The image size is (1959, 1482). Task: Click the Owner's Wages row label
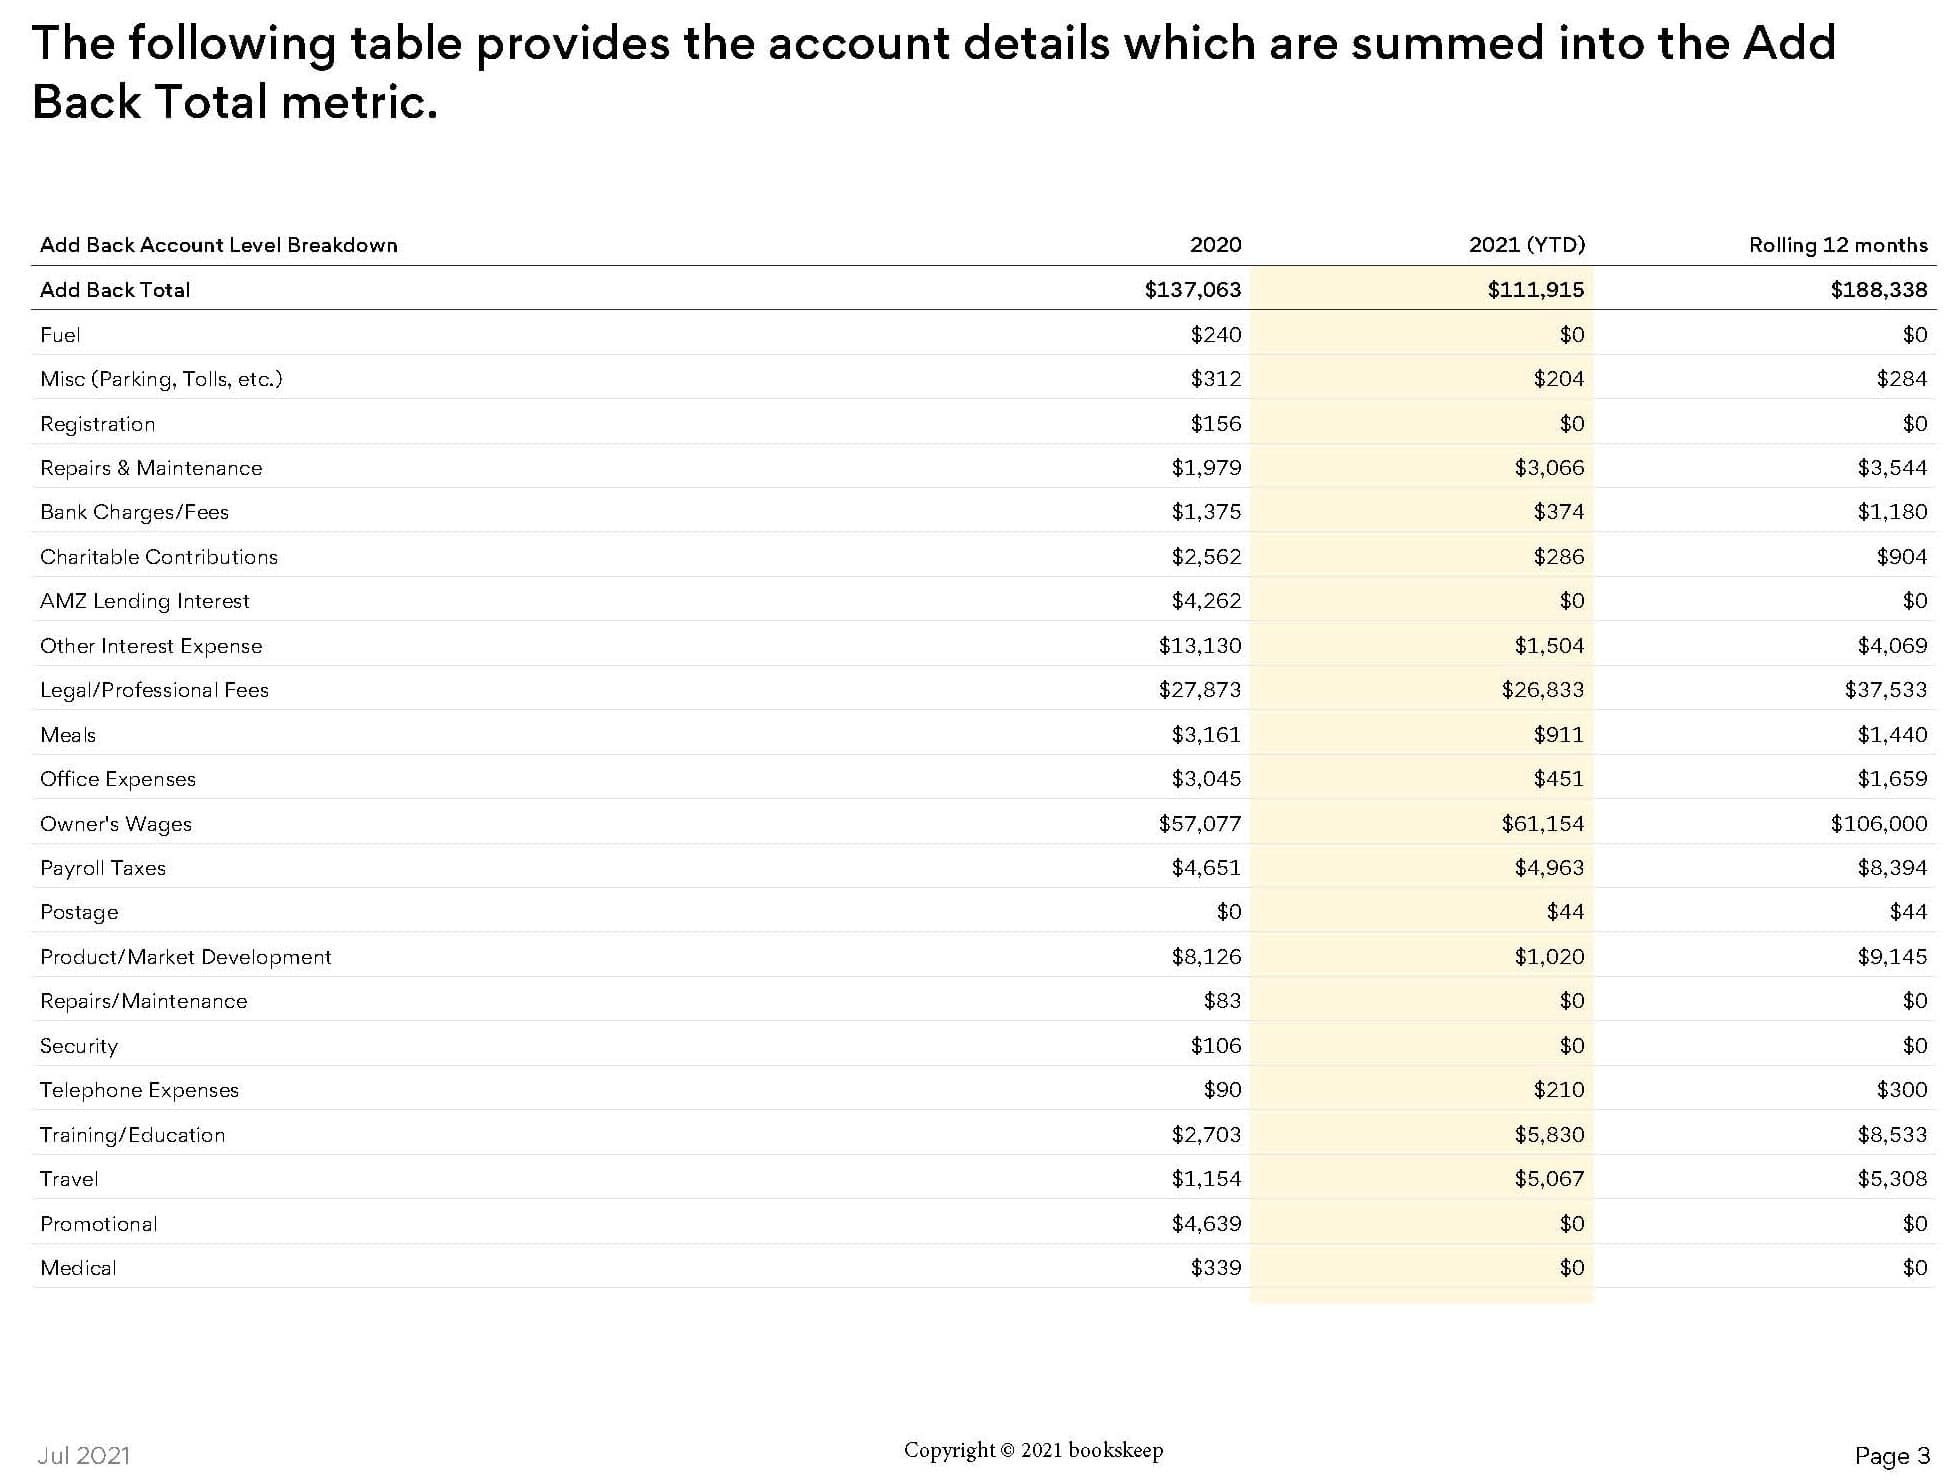click(x=116, y=824)
